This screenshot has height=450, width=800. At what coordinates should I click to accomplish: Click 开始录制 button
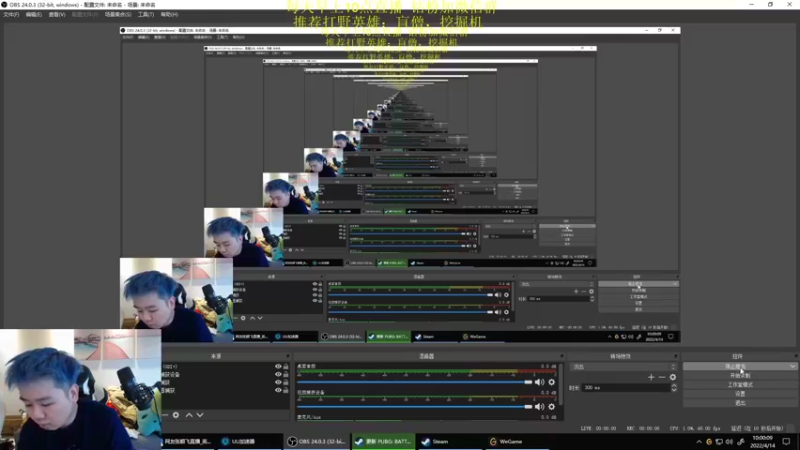[x=740, y=376]
